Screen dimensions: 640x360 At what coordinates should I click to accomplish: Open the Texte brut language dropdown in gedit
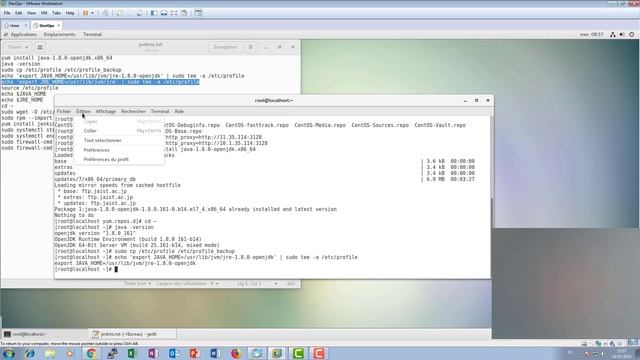(x=138, y=284)
